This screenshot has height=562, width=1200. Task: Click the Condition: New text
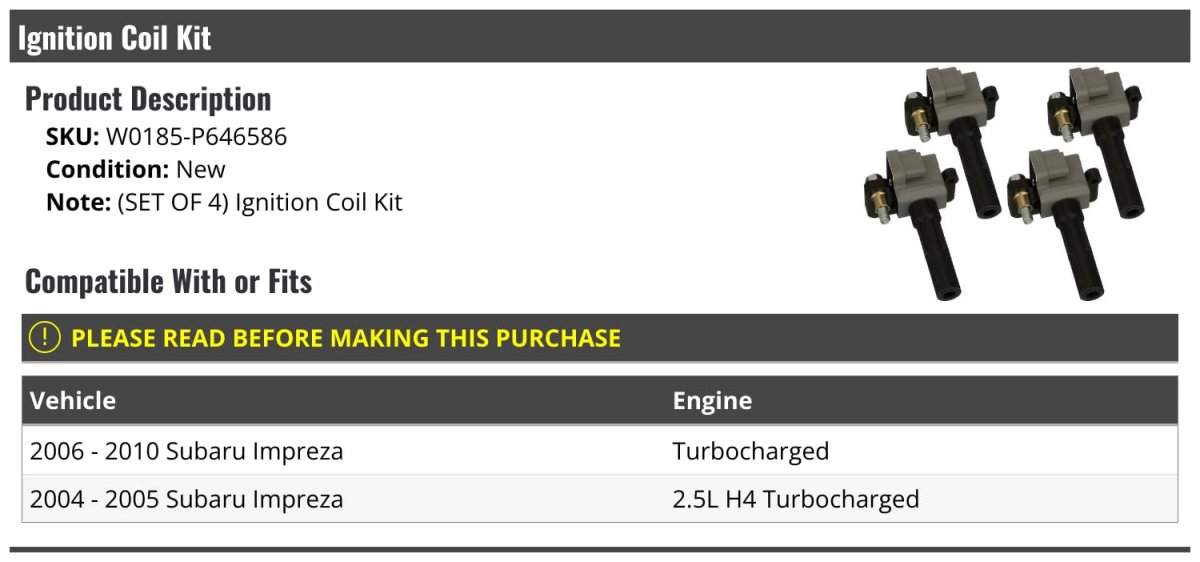click(136, 170)
